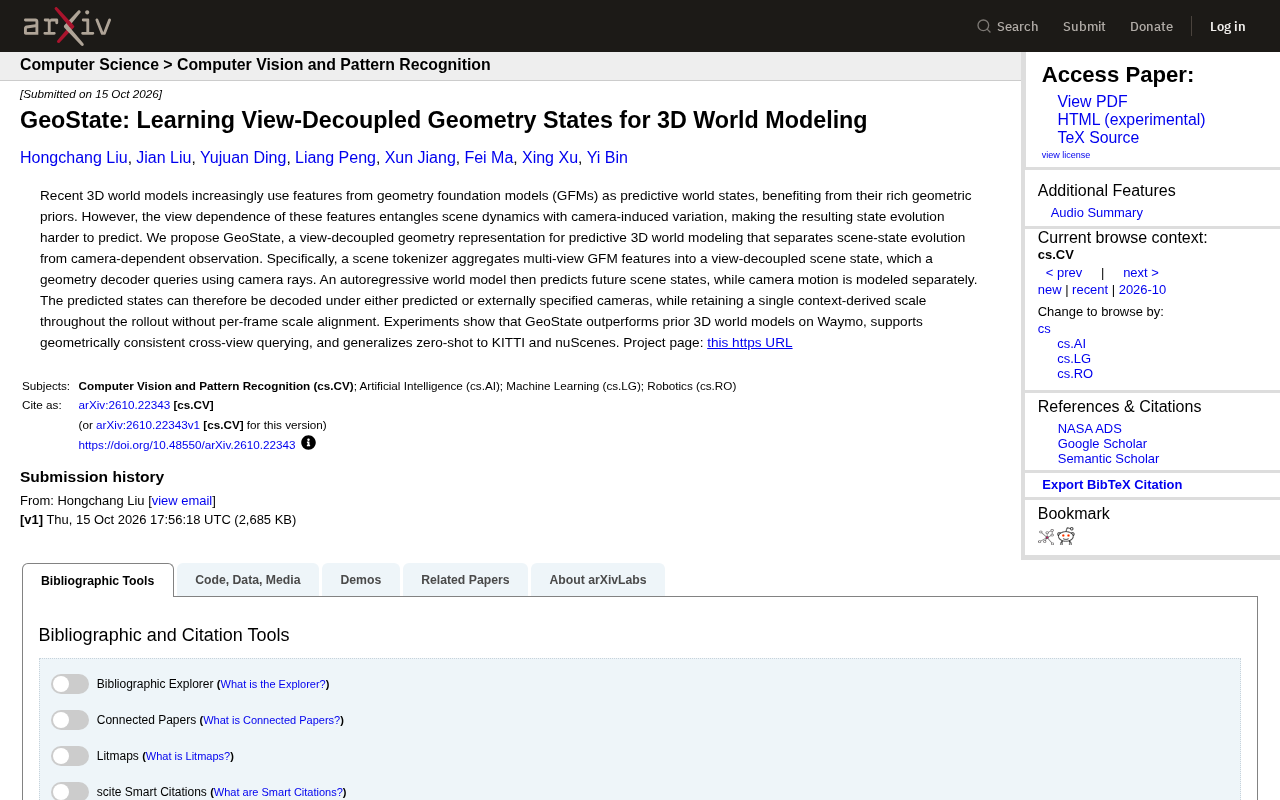Screen dimensions: 1280x800
Task: Click the view email link
Action: (182, 501)
